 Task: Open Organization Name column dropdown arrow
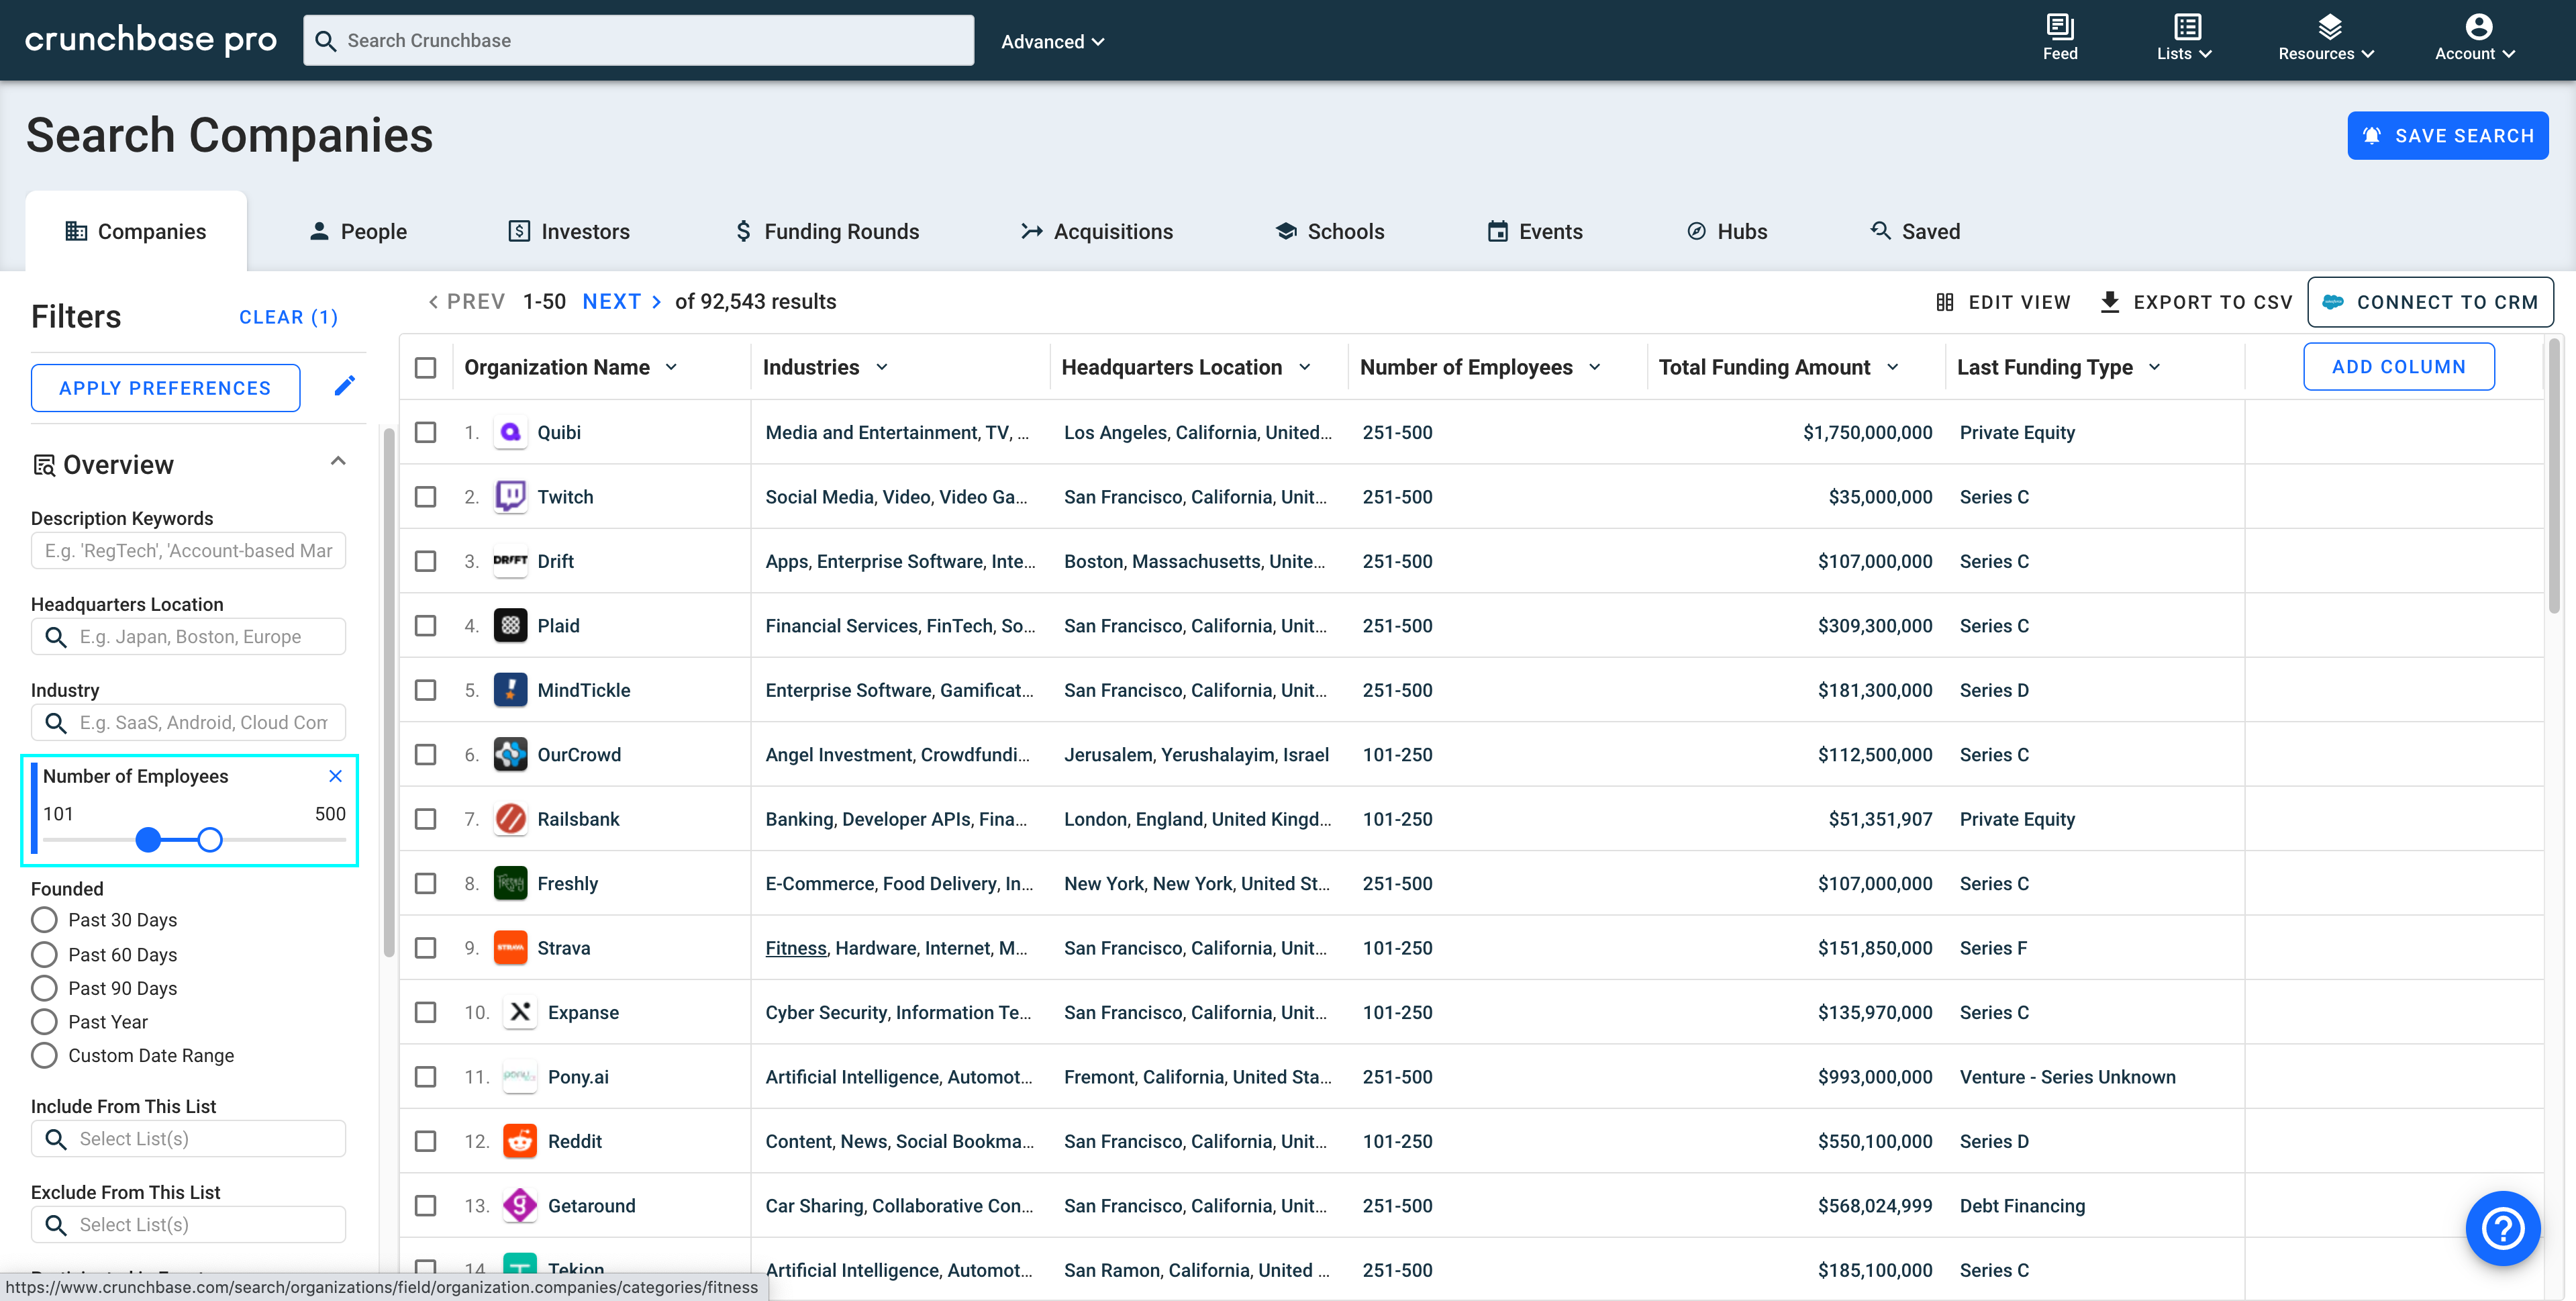coord(671,368)
